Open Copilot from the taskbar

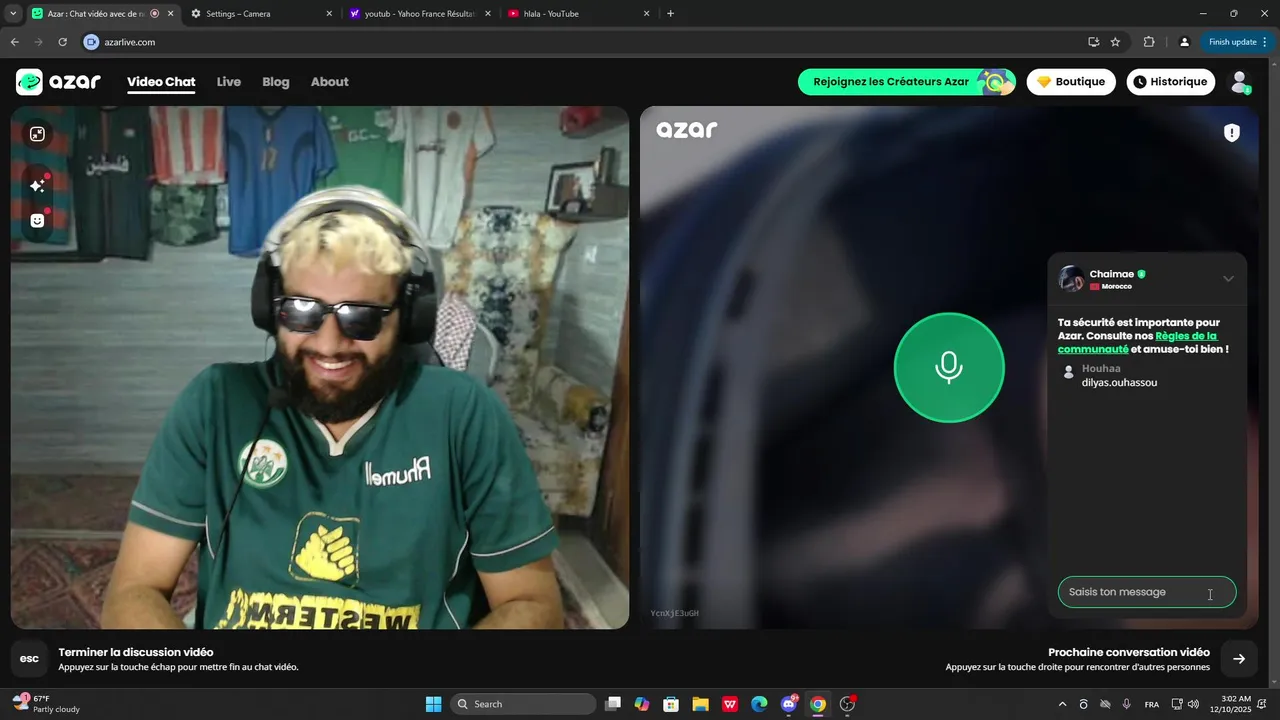(642, 704)
